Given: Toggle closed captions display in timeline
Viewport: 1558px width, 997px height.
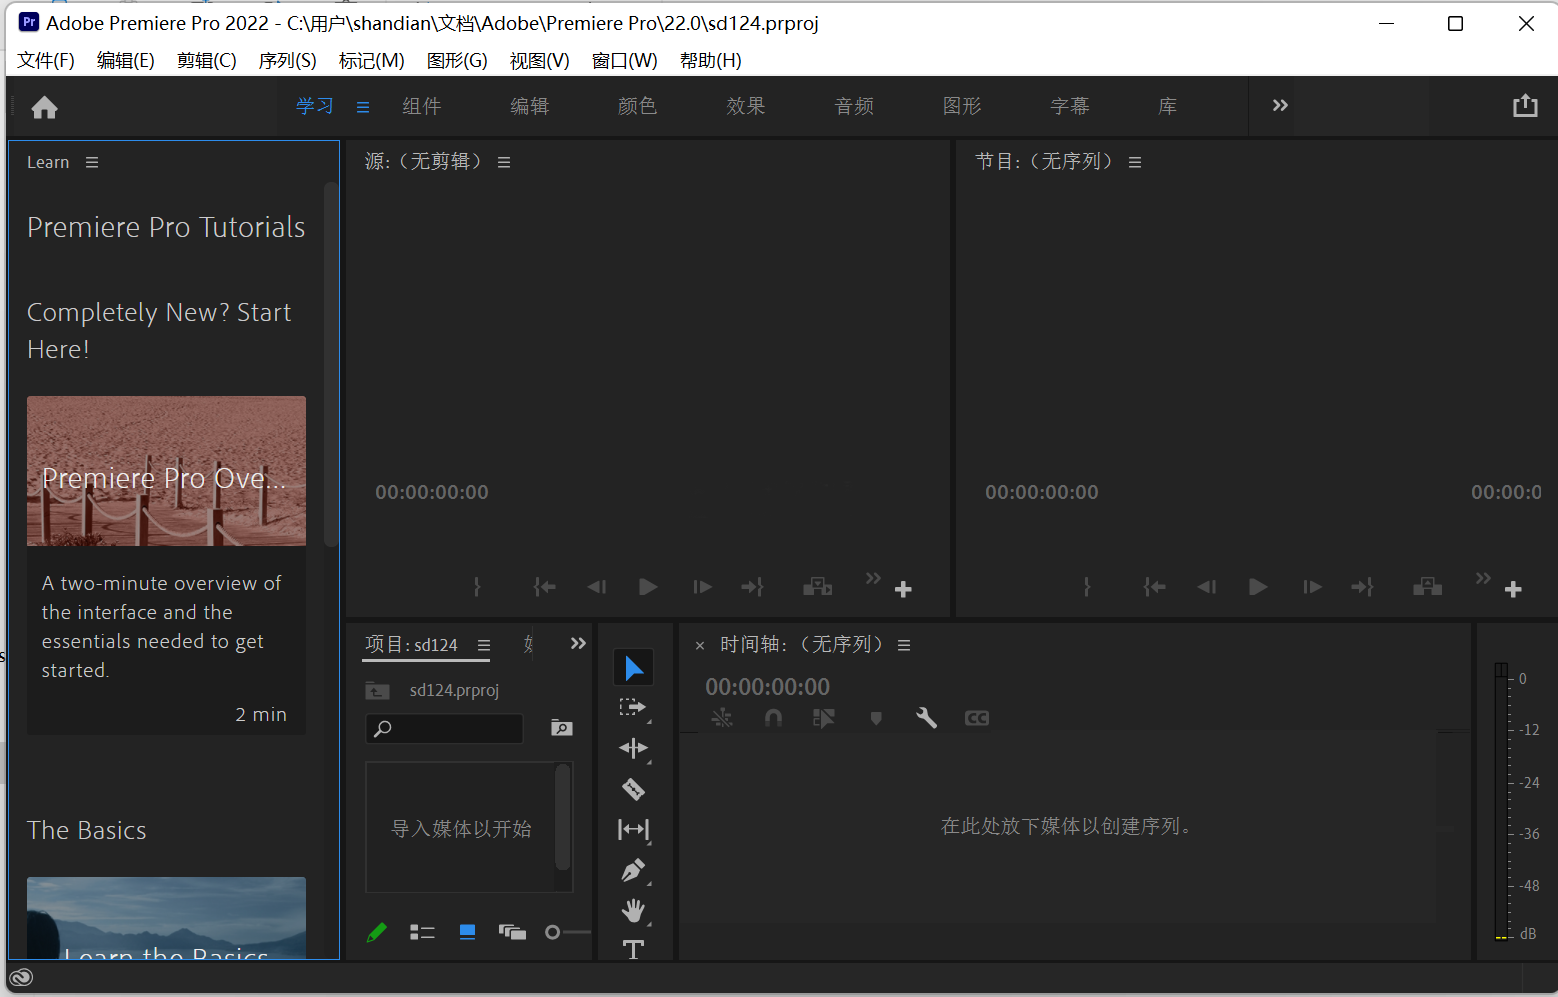Looking at the screenshot, I should pos(976,717).
